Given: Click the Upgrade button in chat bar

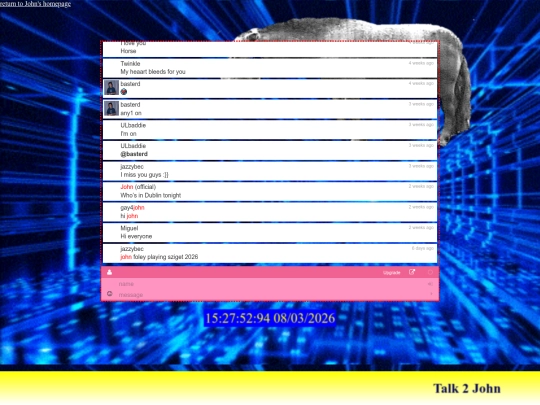Looking at the screenshot, I should (x=392, y=273).
